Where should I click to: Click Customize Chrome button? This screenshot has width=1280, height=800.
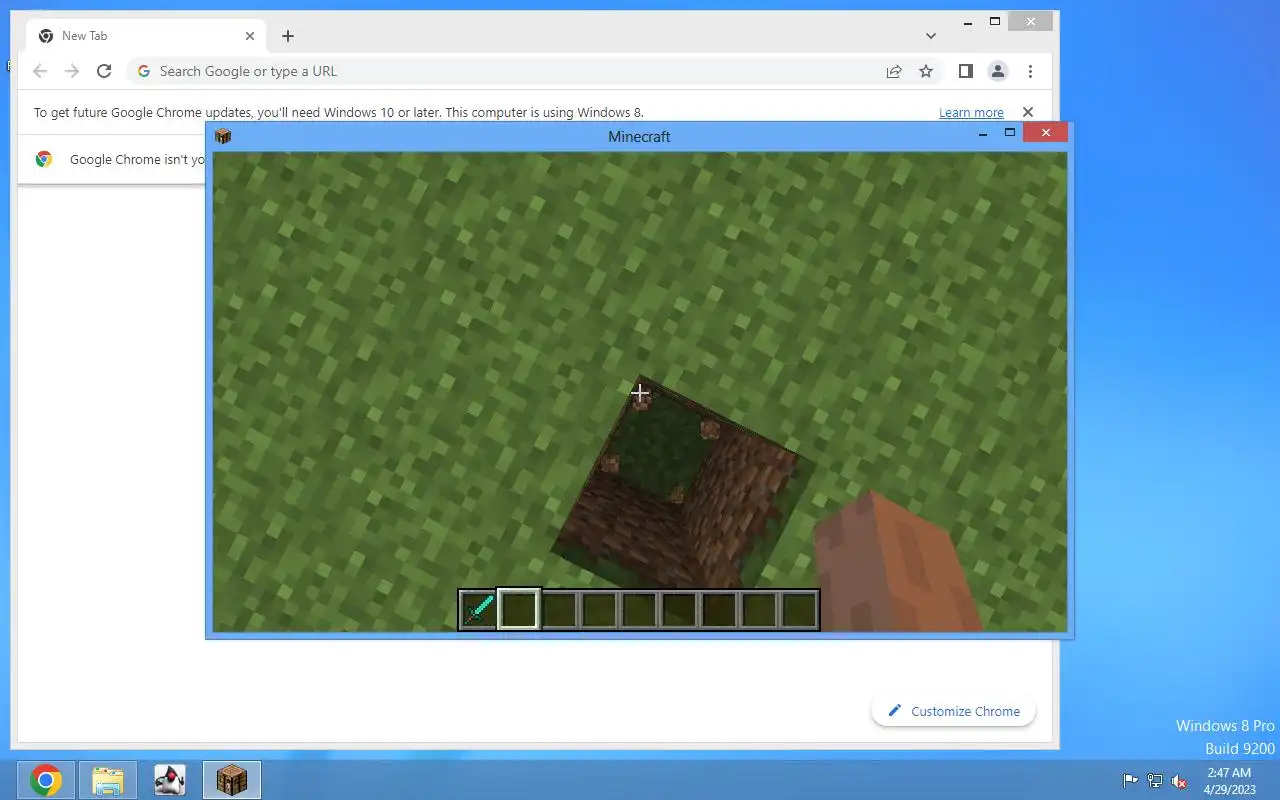pyautogui.click(x=953, y=711)
